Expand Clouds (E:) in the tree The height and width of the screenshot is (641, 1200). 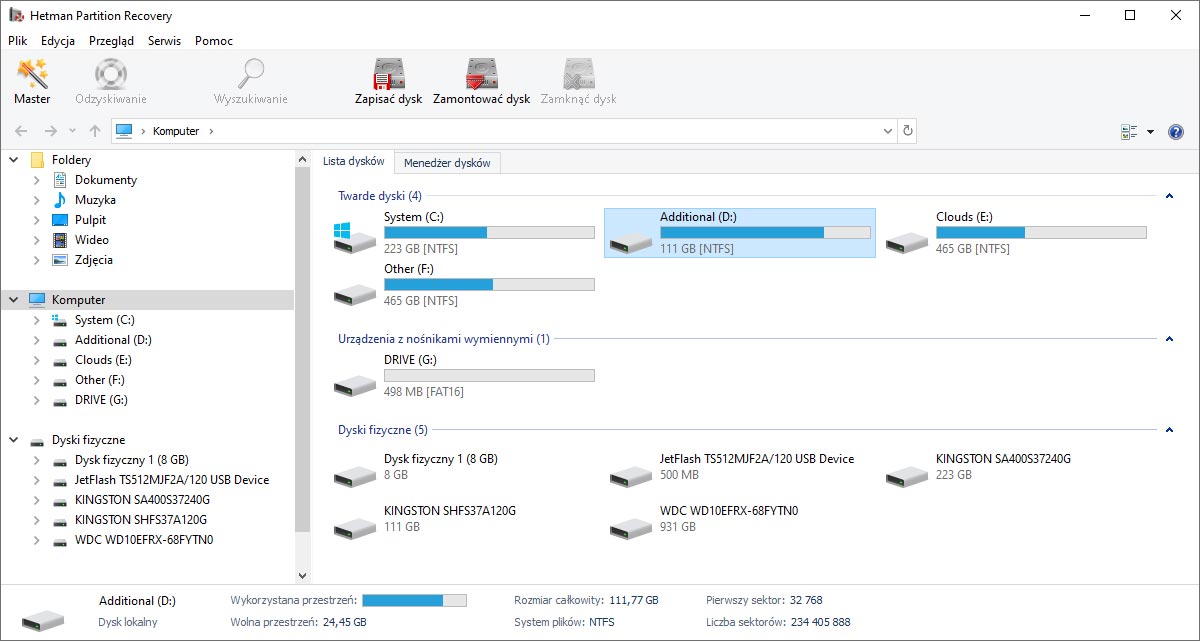click(36, 360)
